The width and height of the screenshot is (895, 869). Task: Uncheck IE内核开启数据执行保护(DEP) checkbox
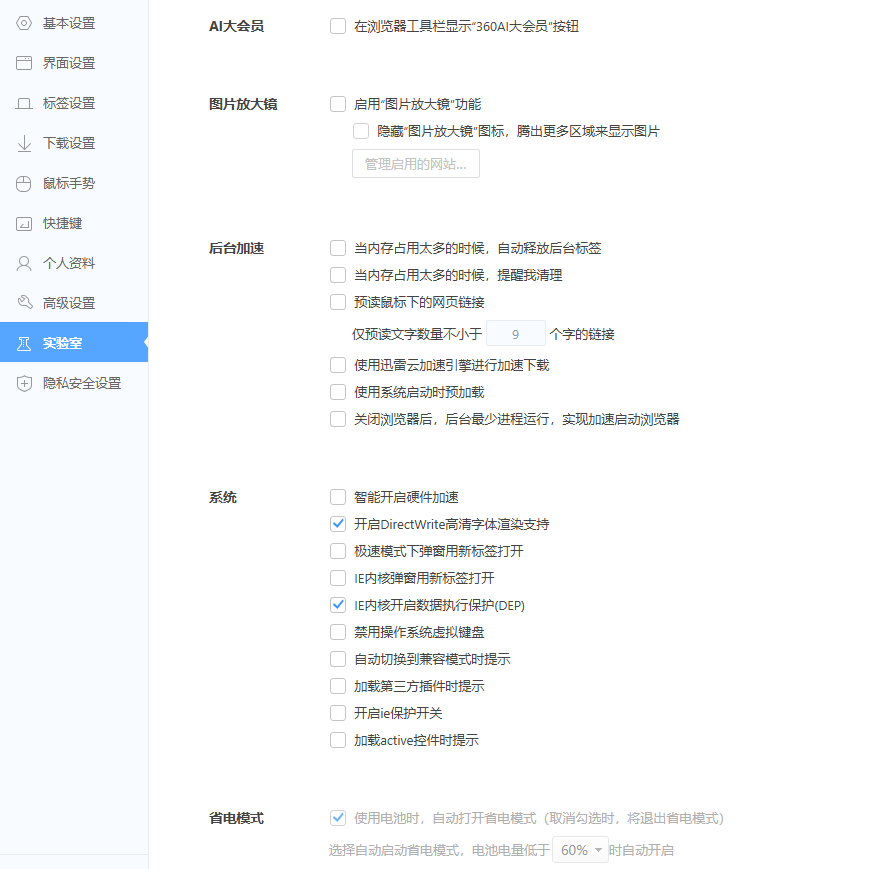(338, 605)
